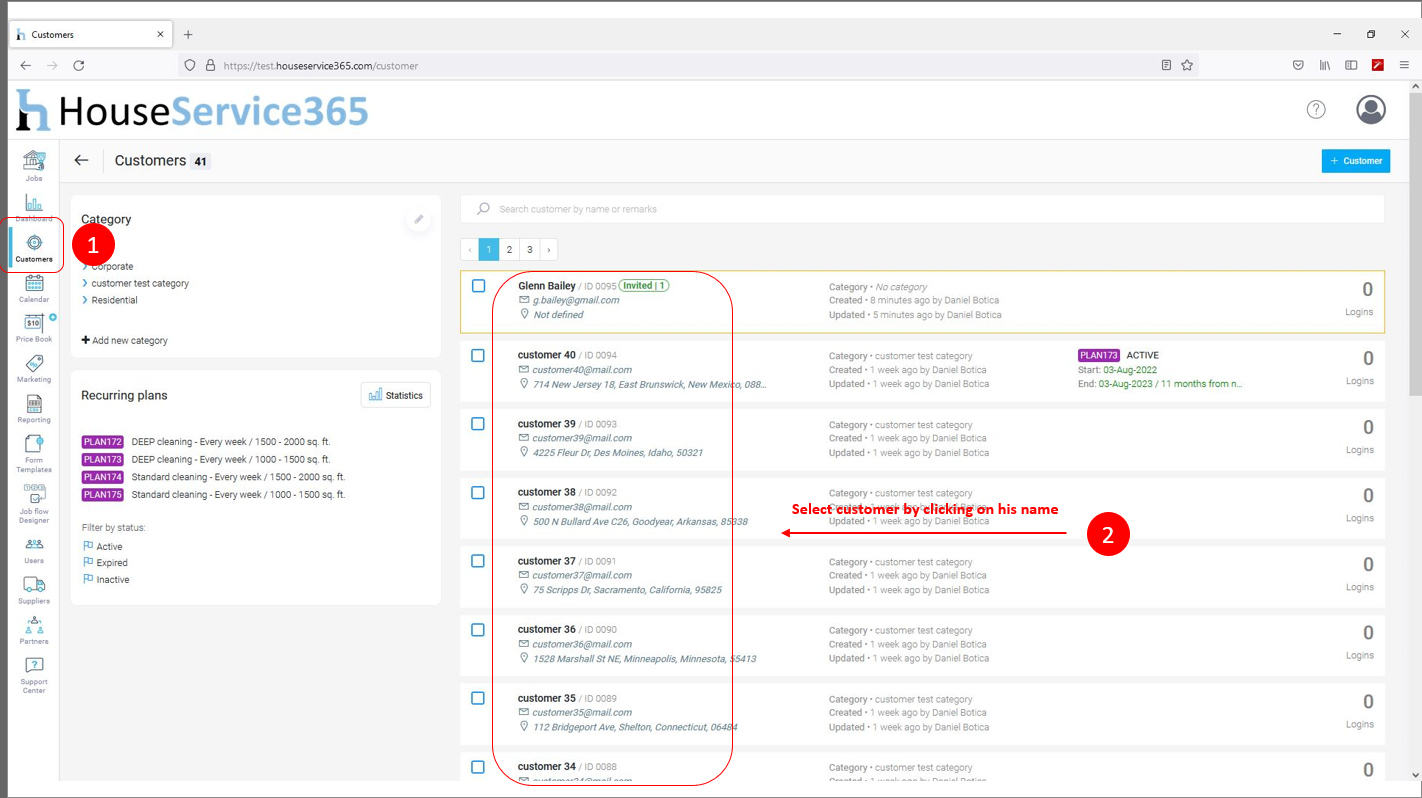Open the user profile avatar

(1371, 109)
